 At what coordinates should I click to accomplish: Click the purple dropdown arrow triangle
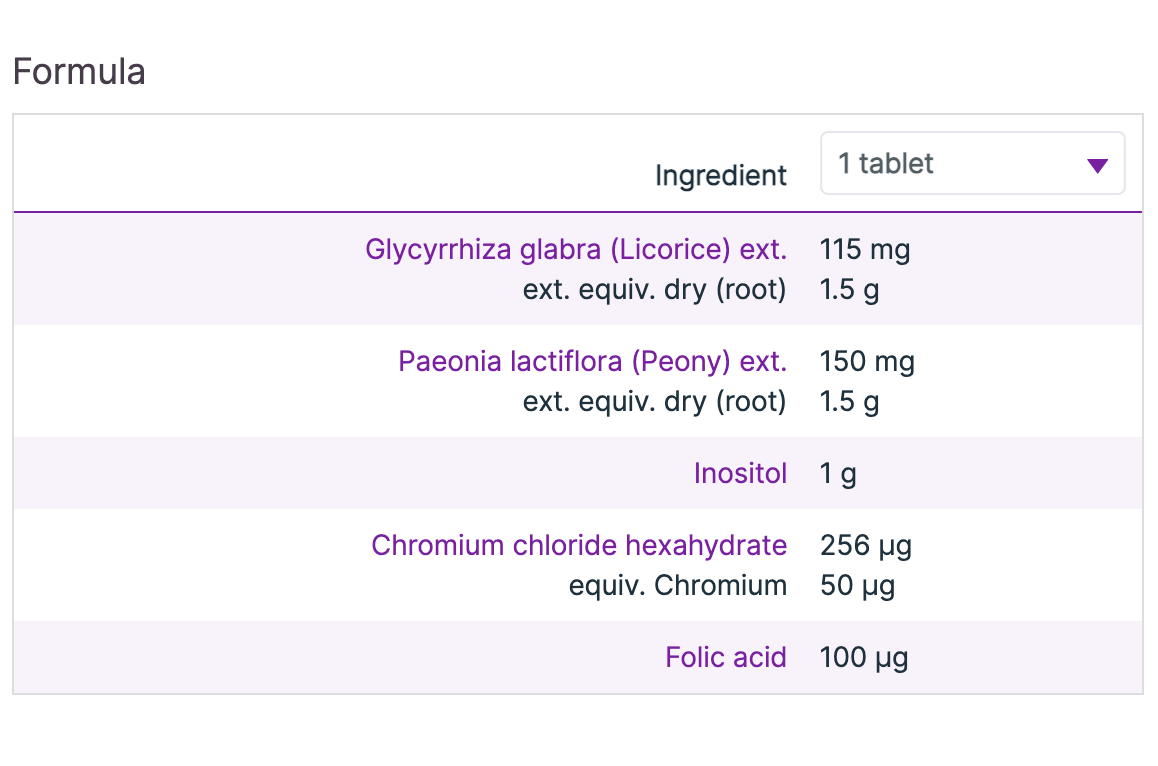click(1097, 166)
